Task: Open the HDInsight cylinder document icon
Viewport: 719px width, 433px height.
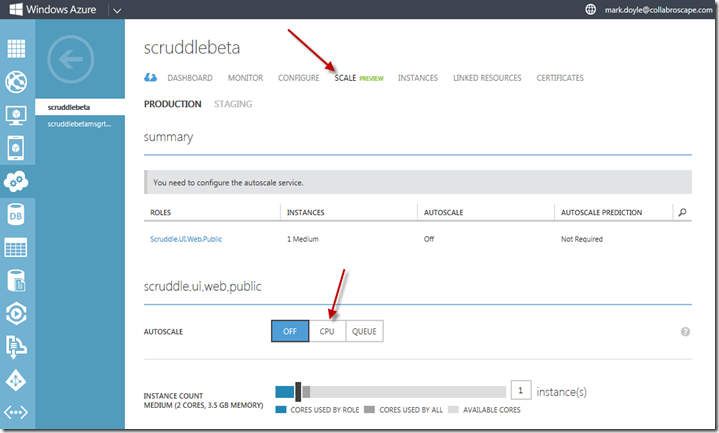Action: pos(17,281)
